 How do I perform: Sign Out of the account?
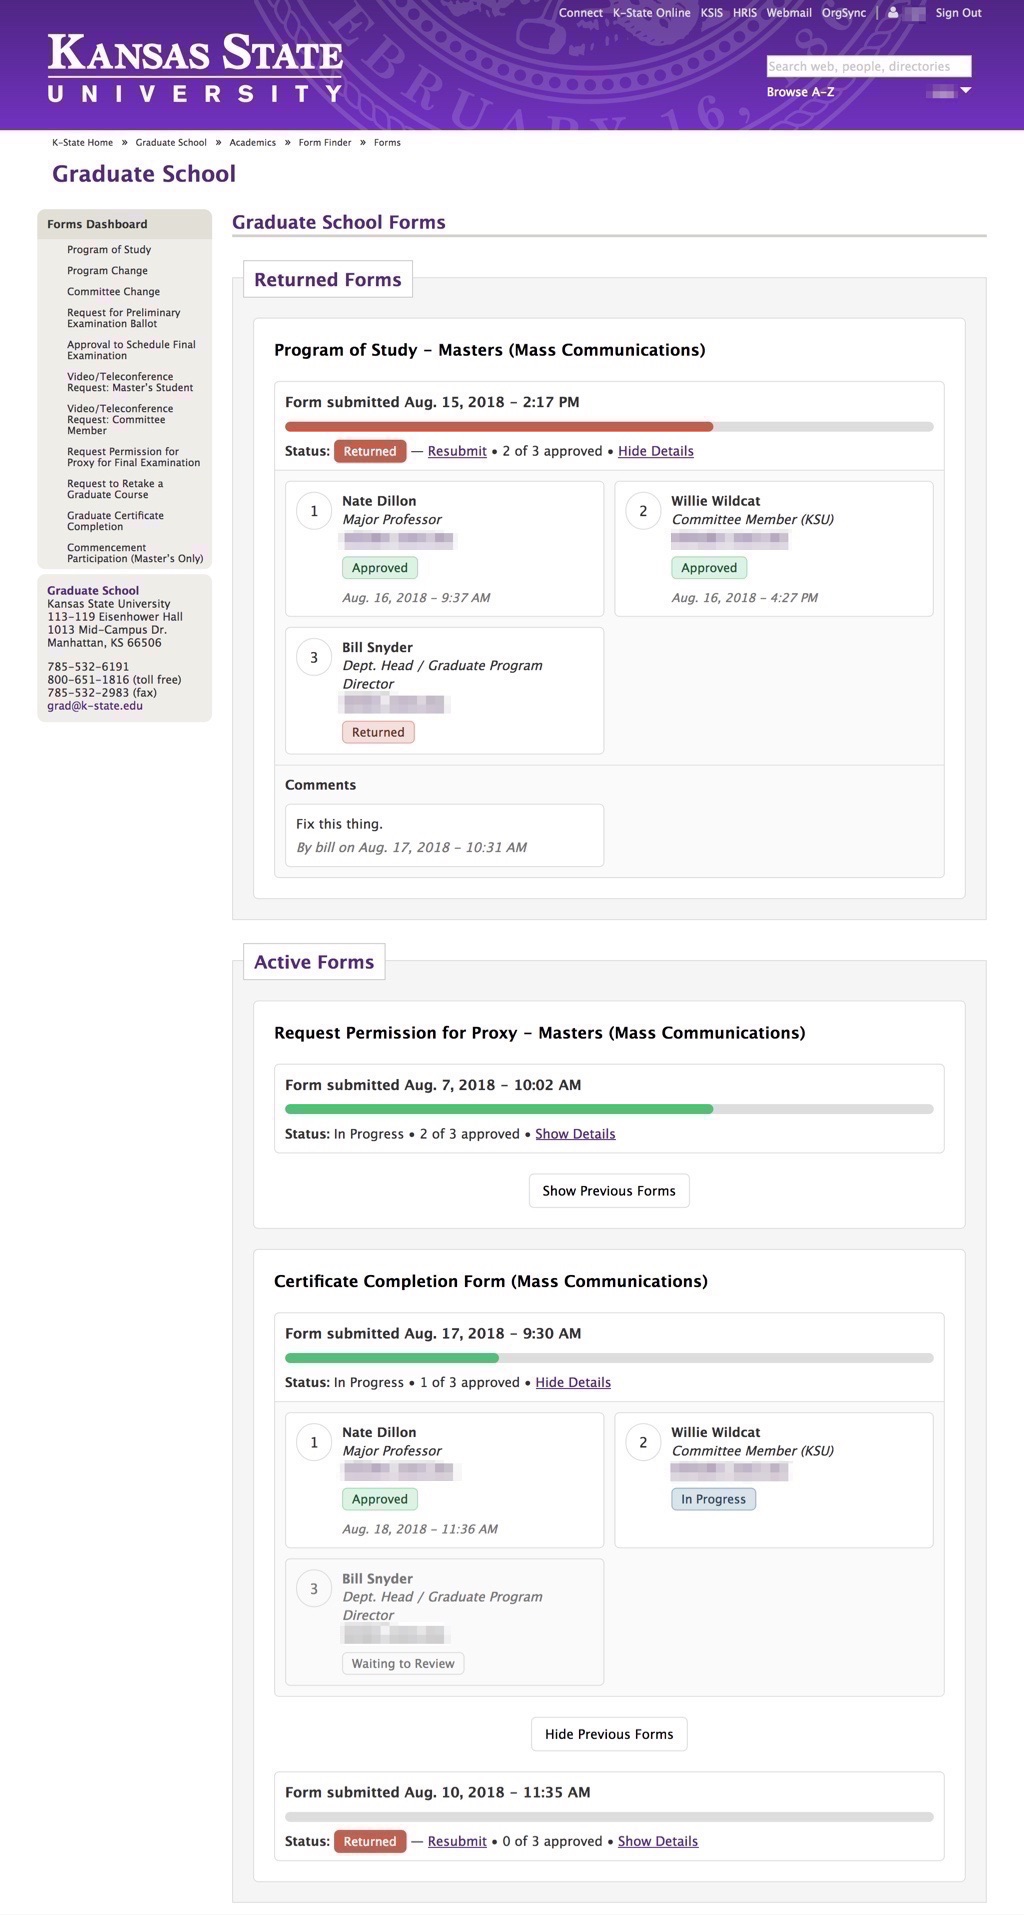coord(958,13)
